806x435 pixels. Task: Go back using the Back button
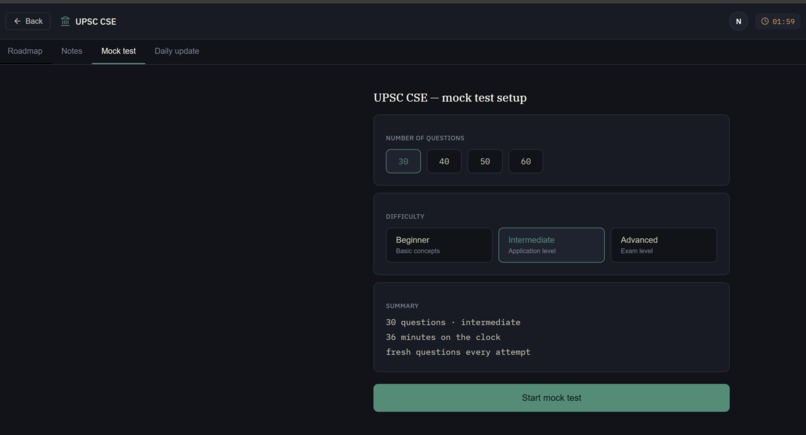[28, 21]
